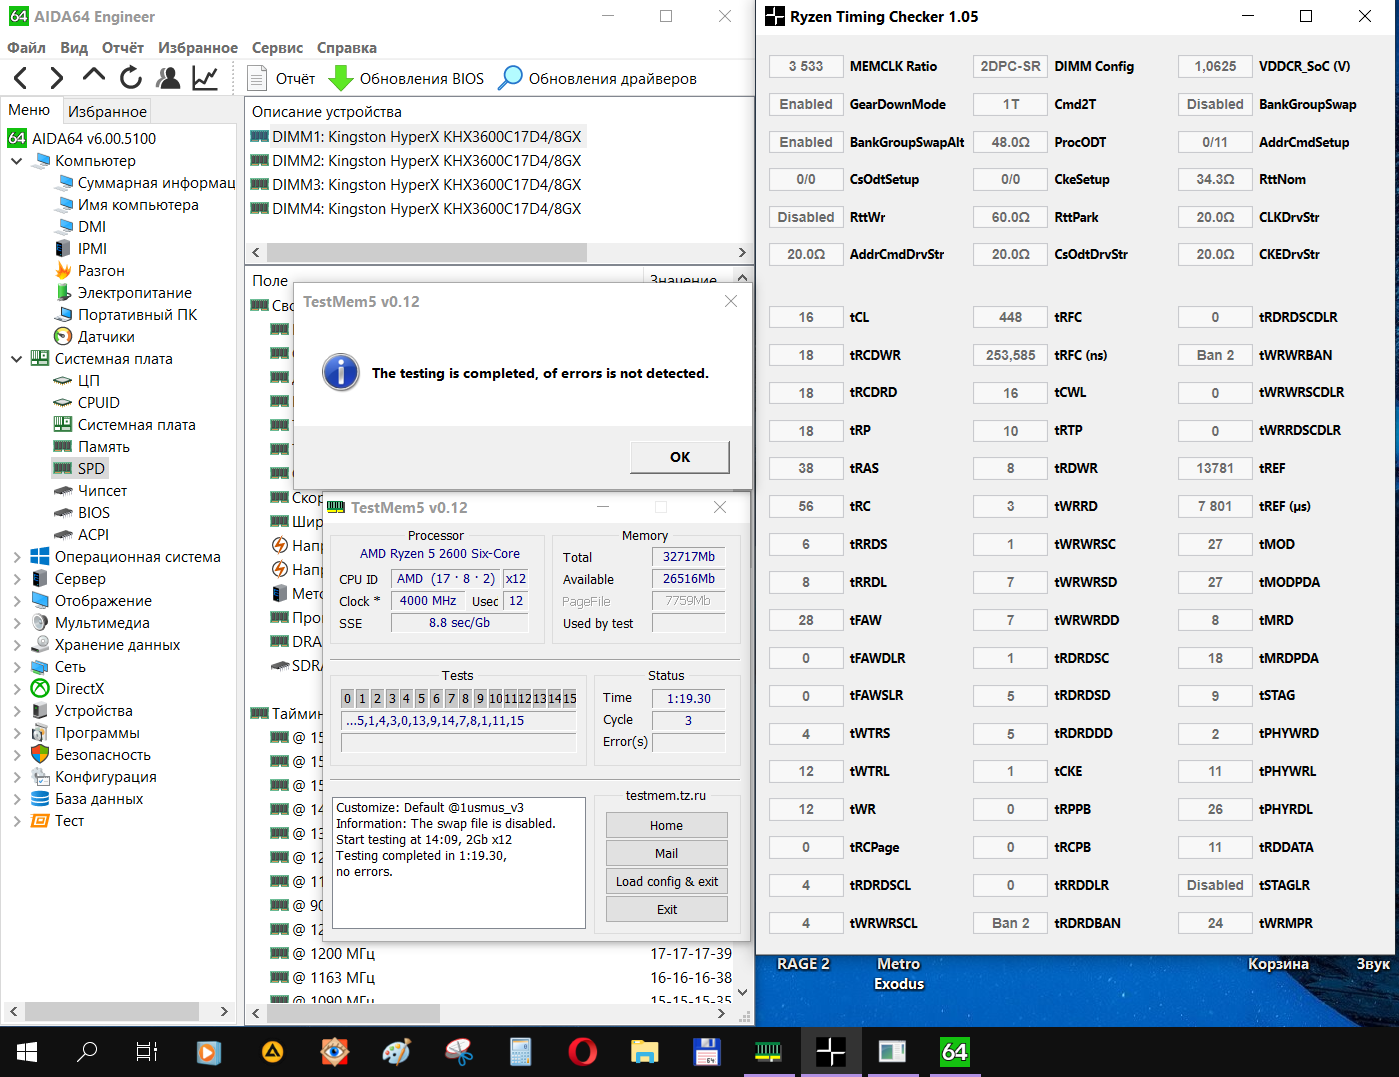Expand the Программы tree node
Image resolution: width=1399 pixels, height=1077 pixels.
[16, 733]
